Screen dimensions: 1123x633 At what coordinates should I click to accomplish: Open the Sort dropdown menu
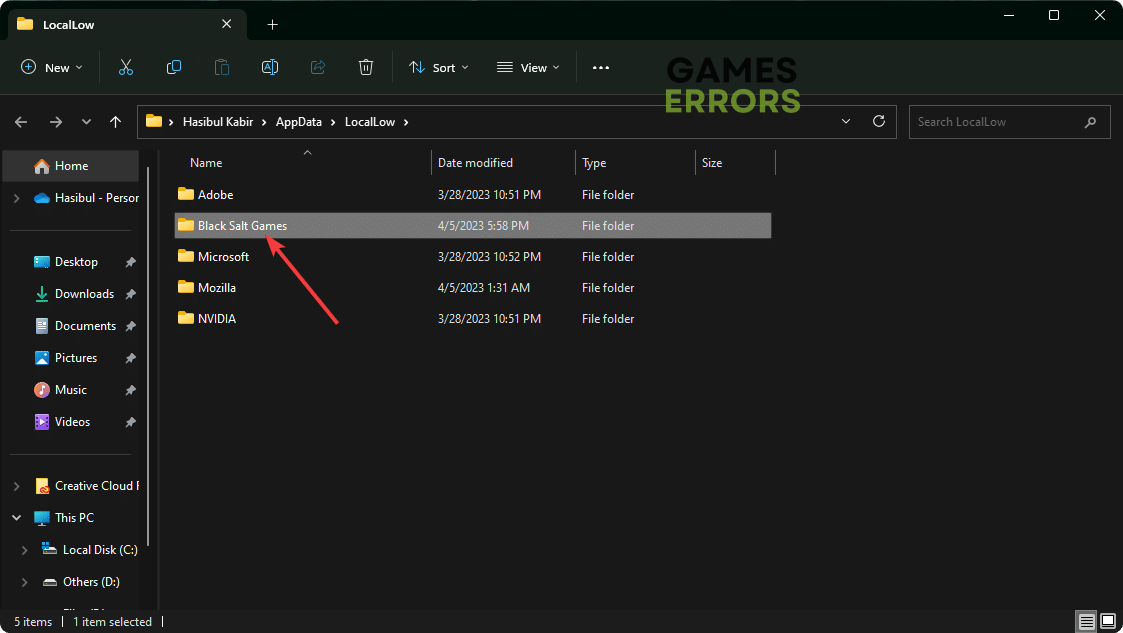tap(438, 67)
